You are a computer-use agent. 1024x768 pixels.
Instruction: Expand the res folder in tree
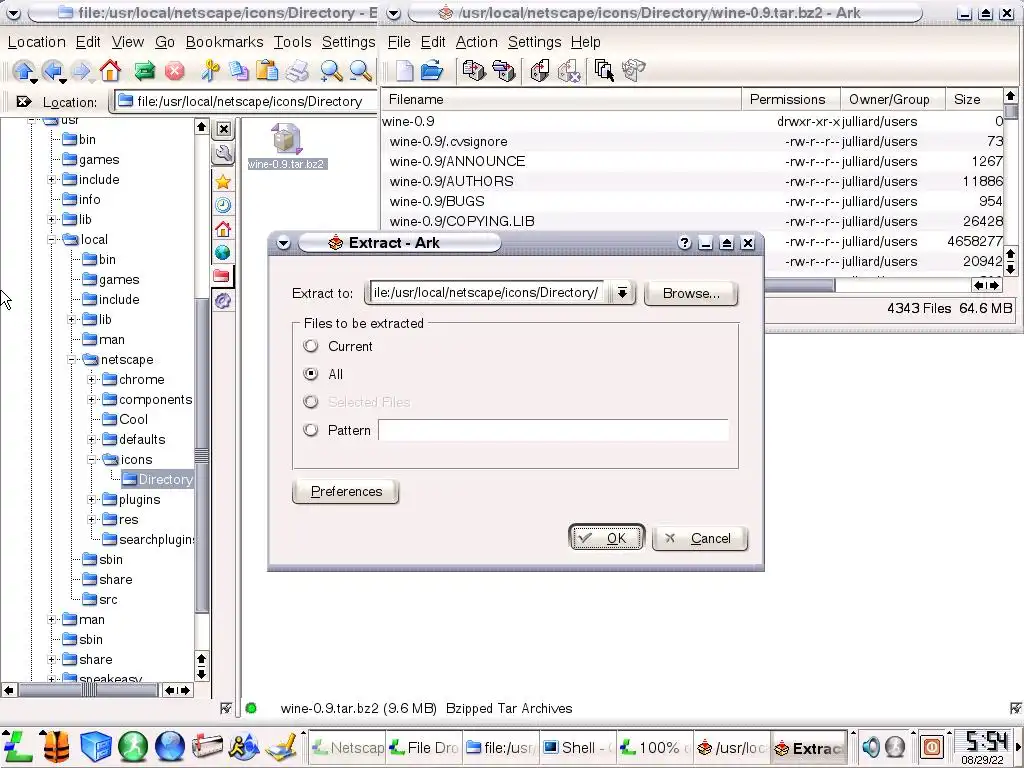pos(92,520)
